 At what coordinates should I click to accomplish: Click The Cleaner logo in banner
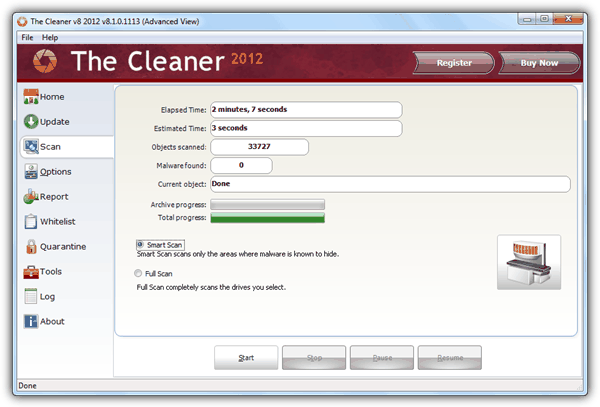tap(45, 61)
